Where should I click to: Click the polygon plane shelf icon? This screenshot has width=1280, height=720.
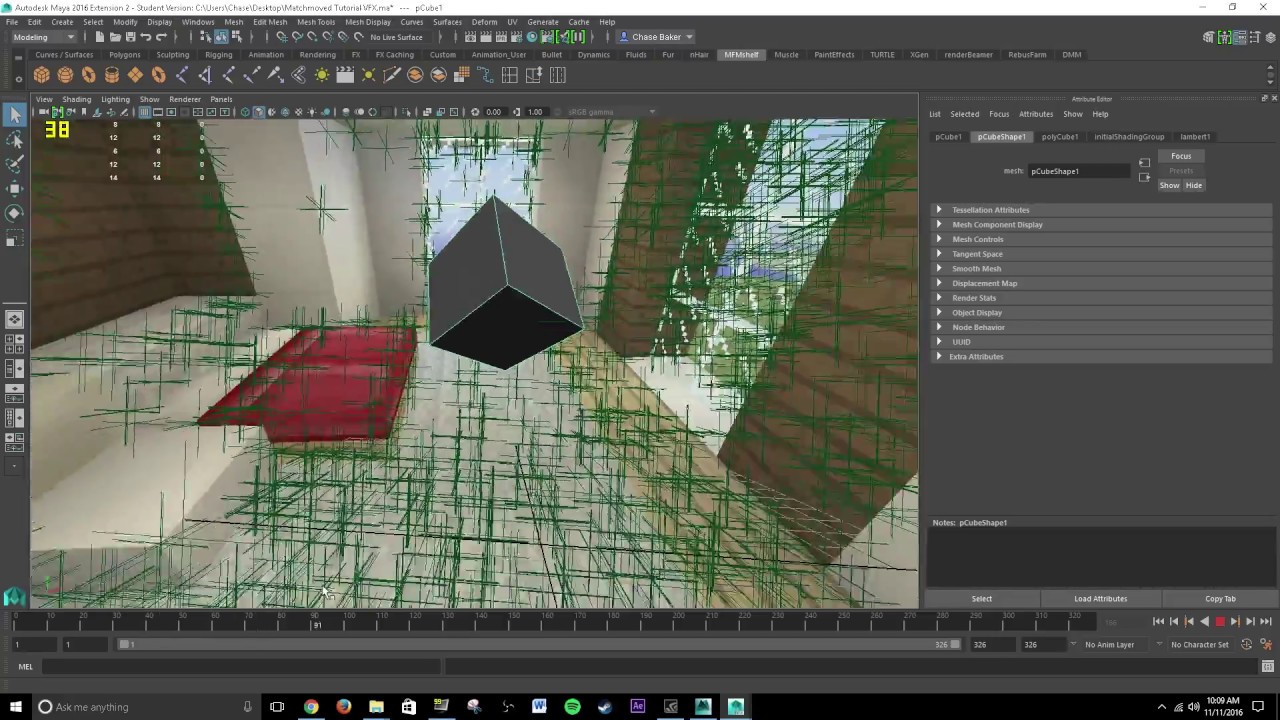(x=135, y=75)
